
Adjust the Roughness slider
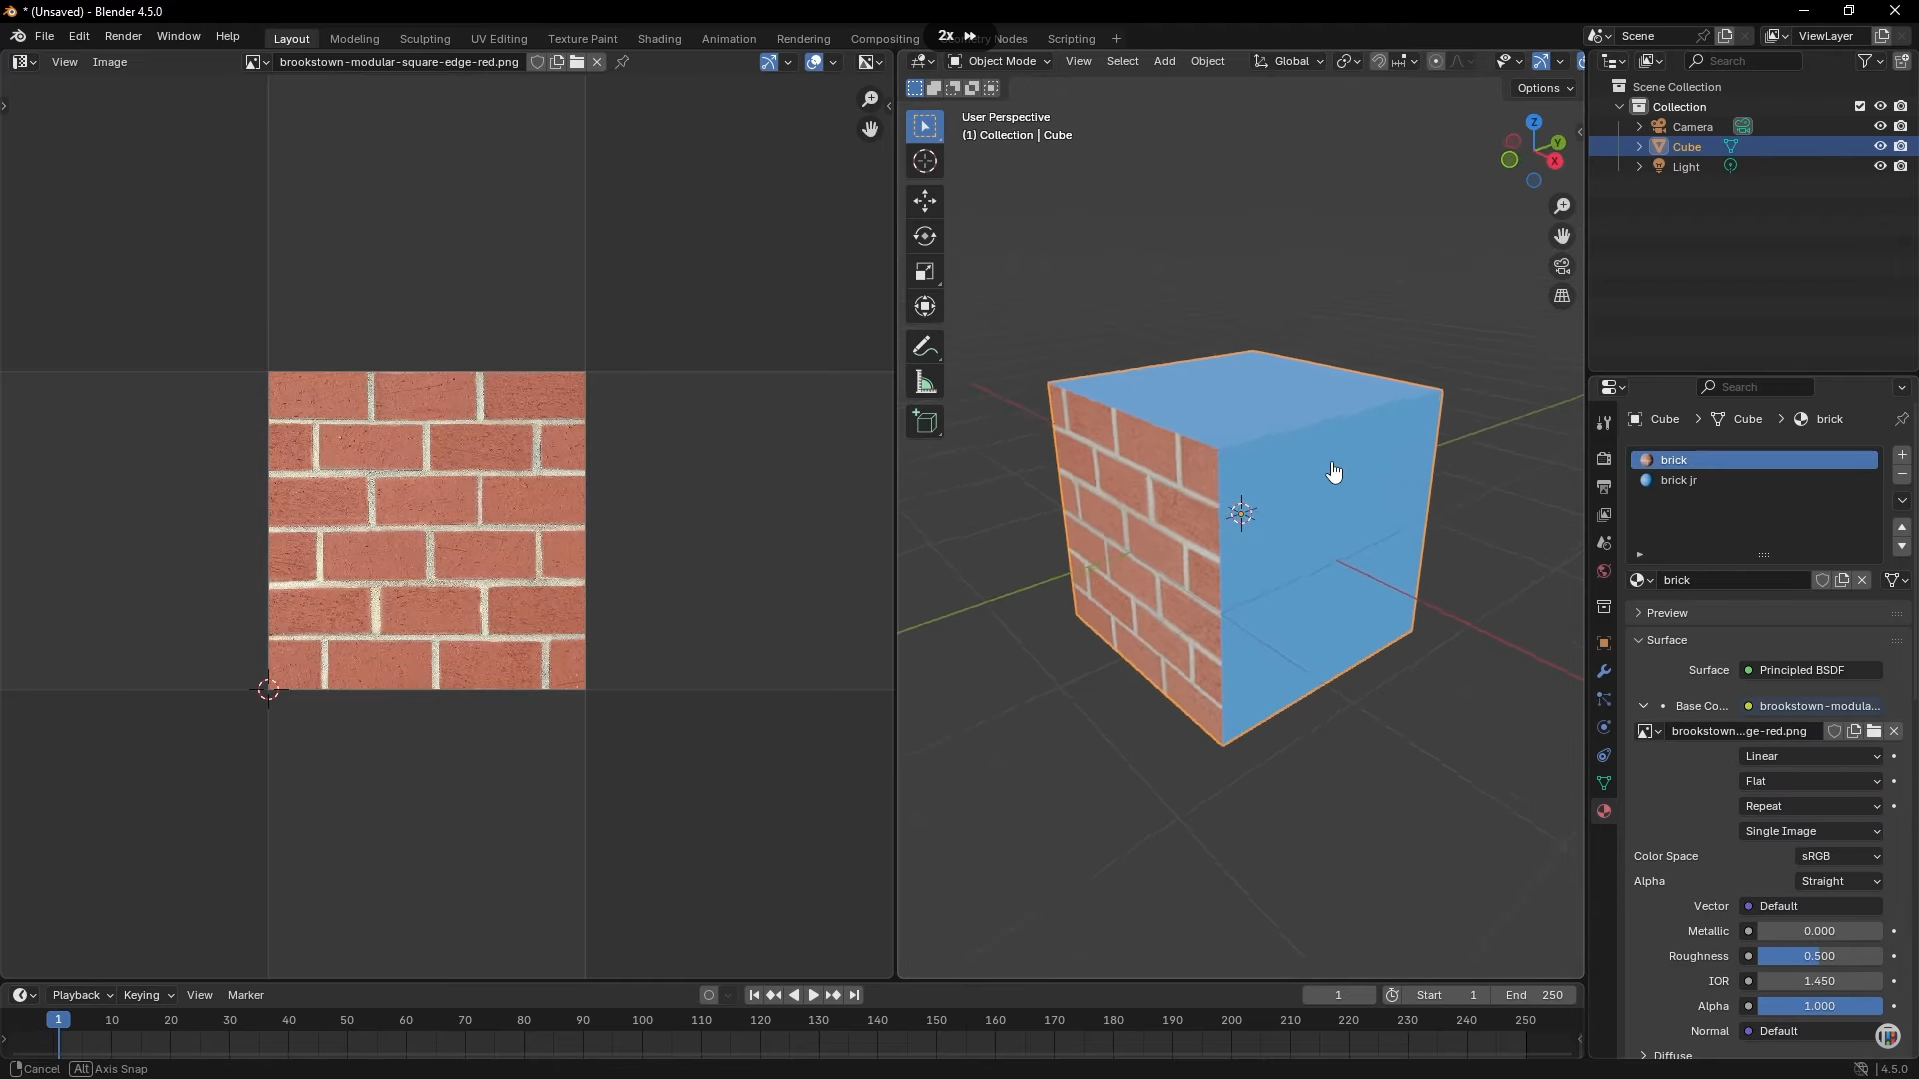(1819, 957)
